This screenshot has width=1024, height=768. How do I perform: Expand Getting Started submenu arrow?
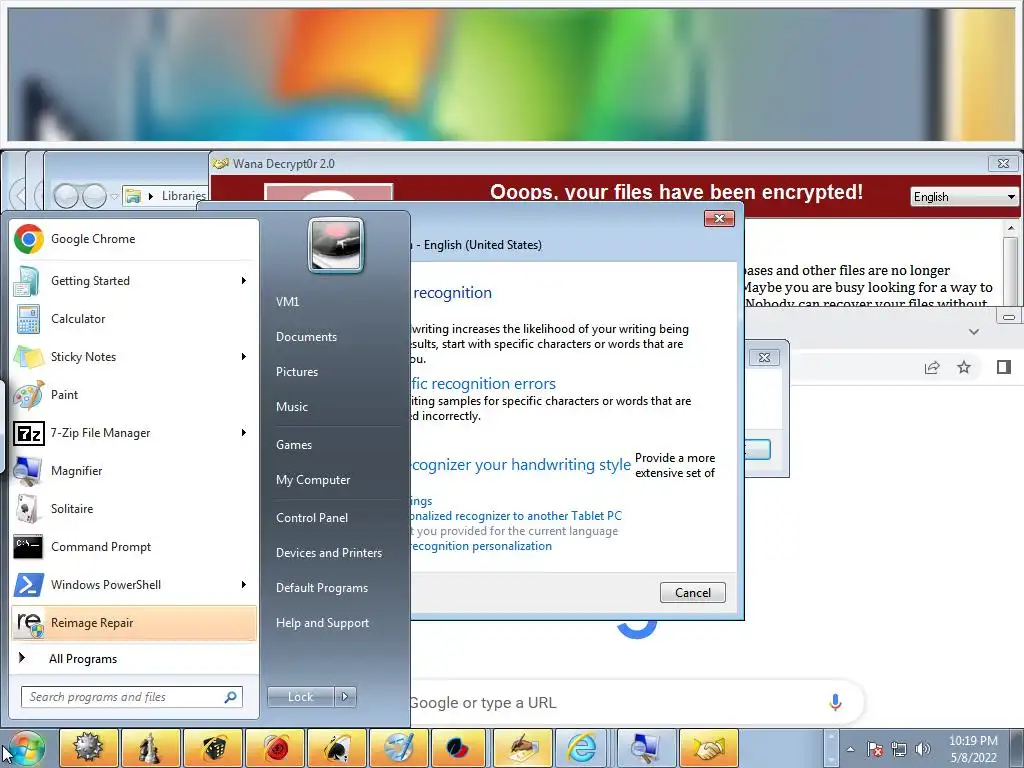[x=244, y=281]
